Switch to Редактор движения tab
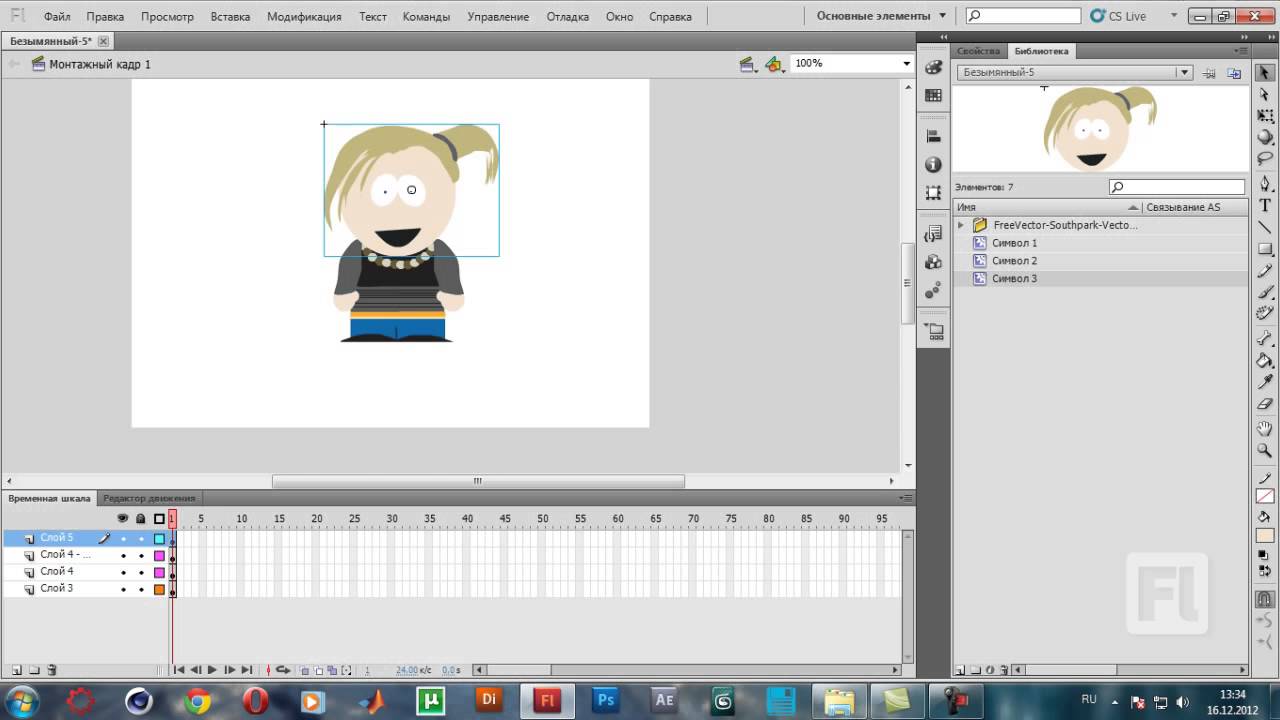 click(x=149, y=498)
